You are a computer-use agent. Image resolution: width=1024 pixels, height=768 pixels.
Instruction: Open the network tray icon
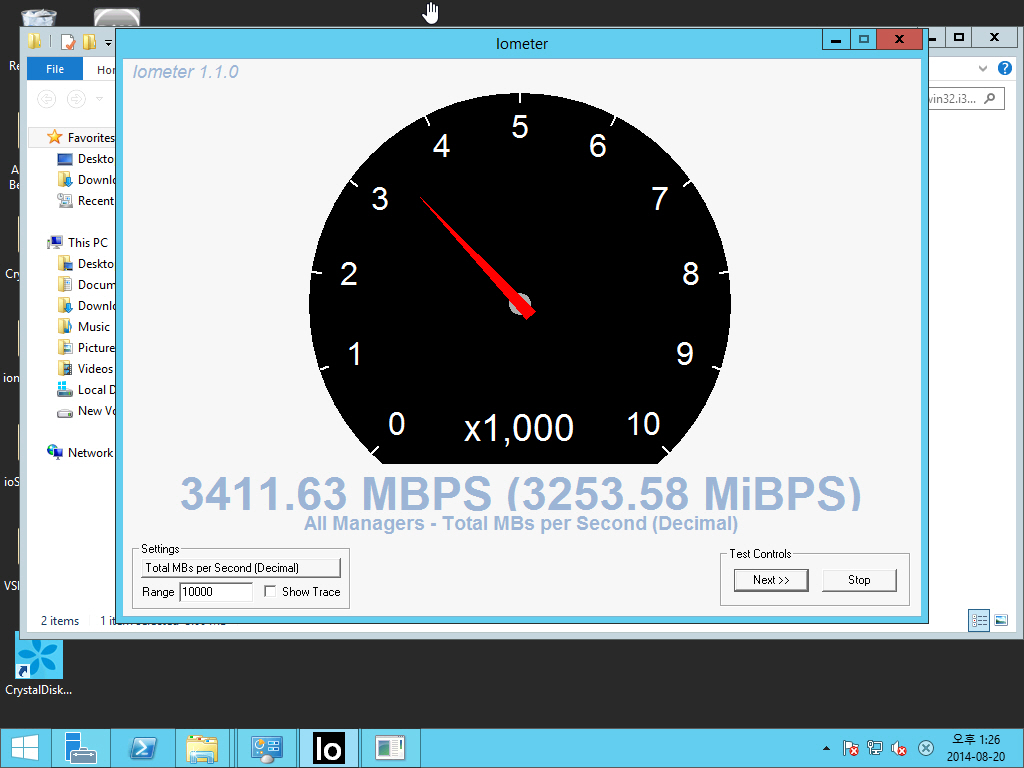click(874, 748)
